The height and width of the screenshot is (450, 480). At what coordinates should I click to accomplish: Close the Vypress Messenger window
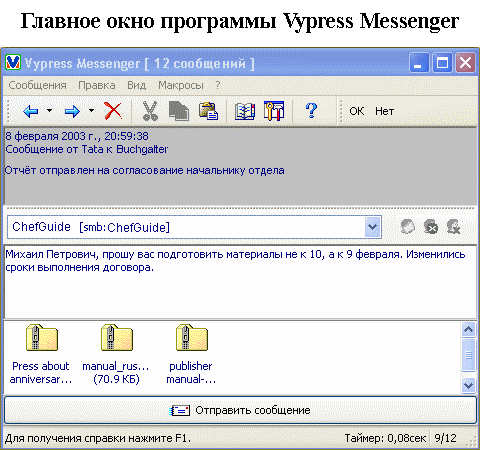tap(465, 62)
